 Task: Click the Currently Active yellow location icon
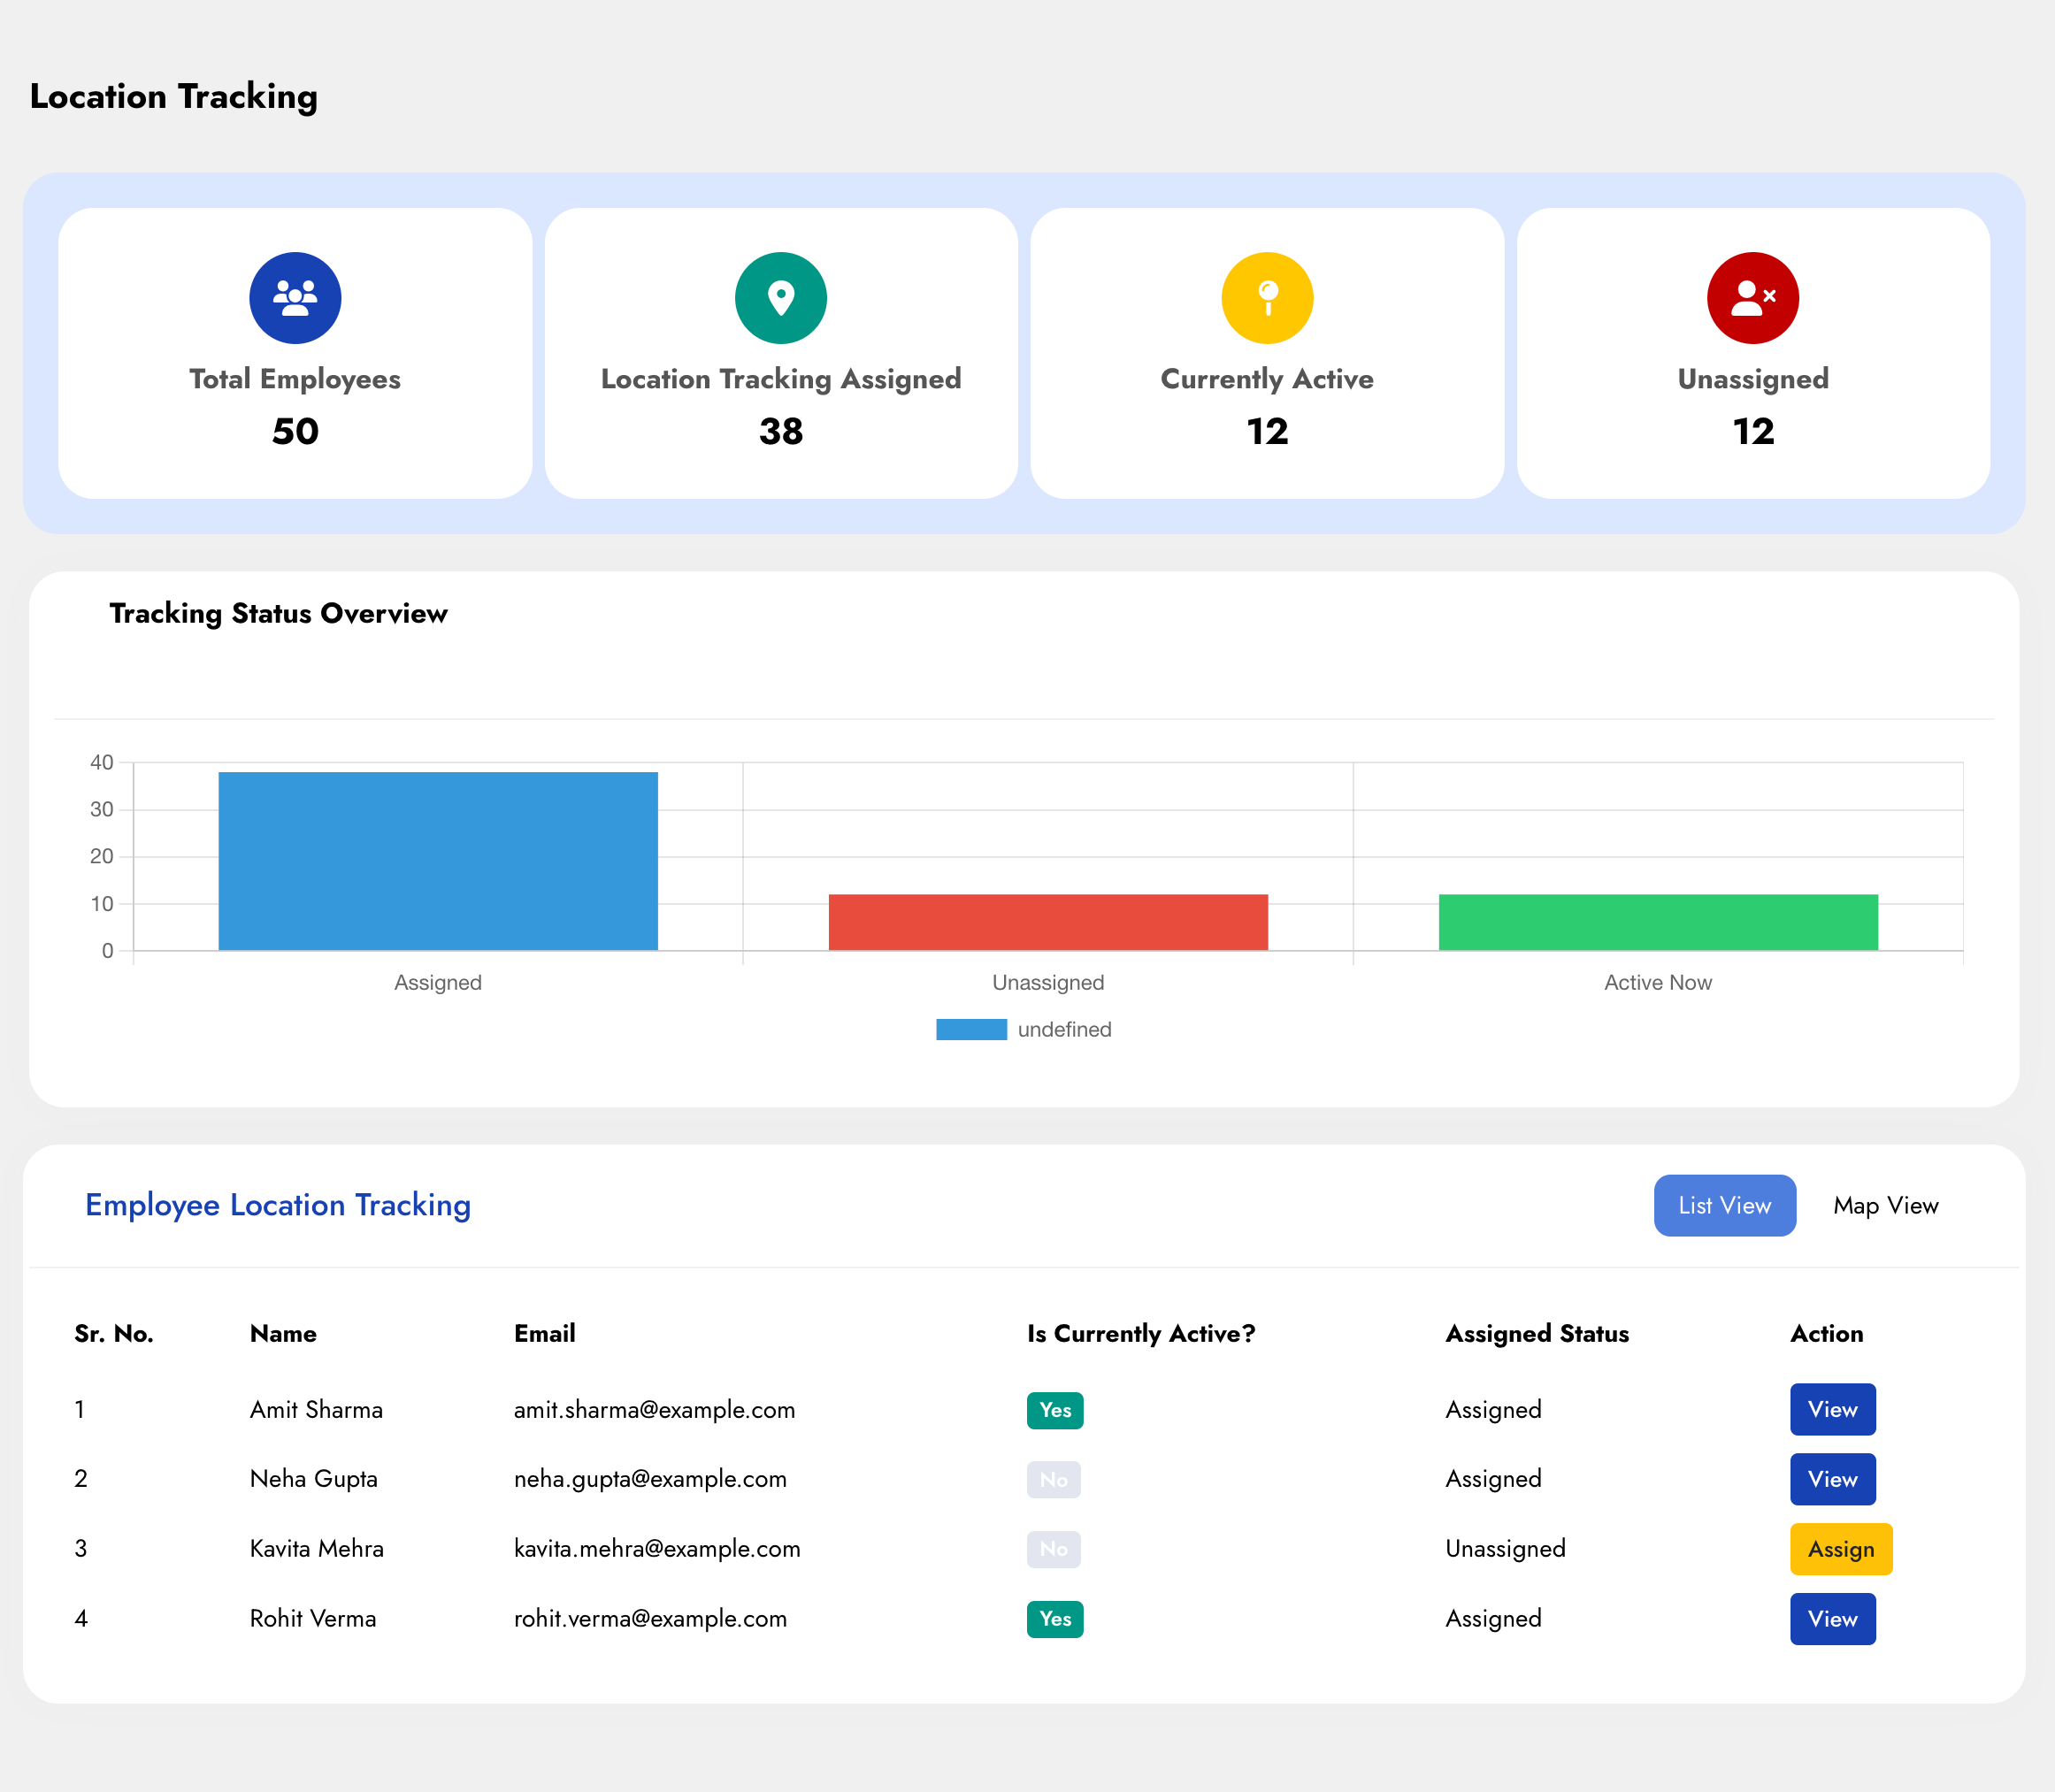coord(1266,297)
